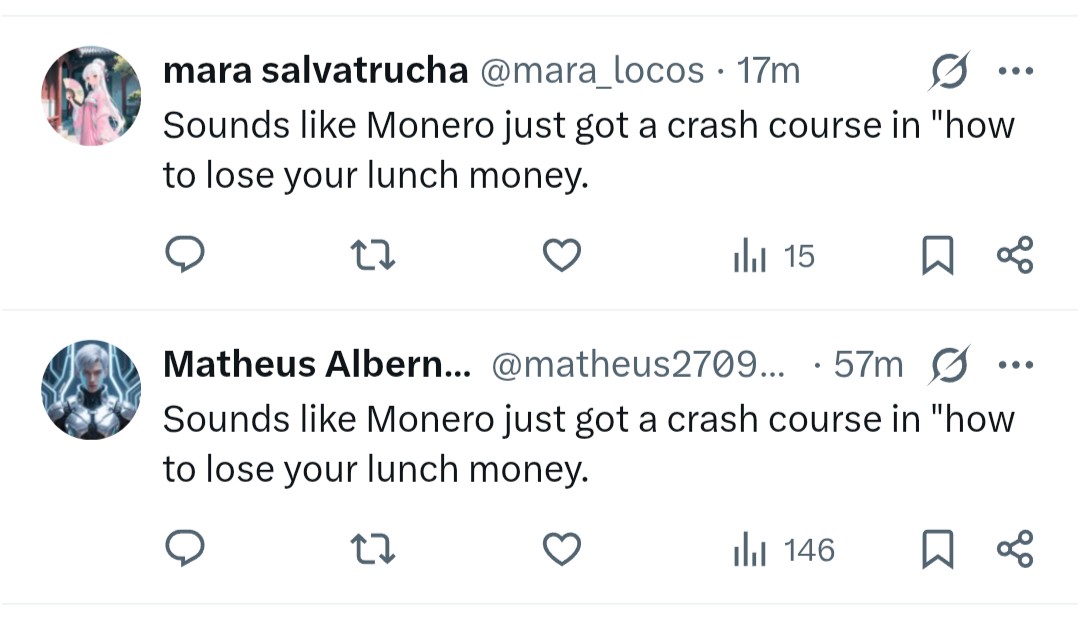Bookmark mara salvatrucha's tweet
The image size is (1080, 637).
tap(936, 257)
